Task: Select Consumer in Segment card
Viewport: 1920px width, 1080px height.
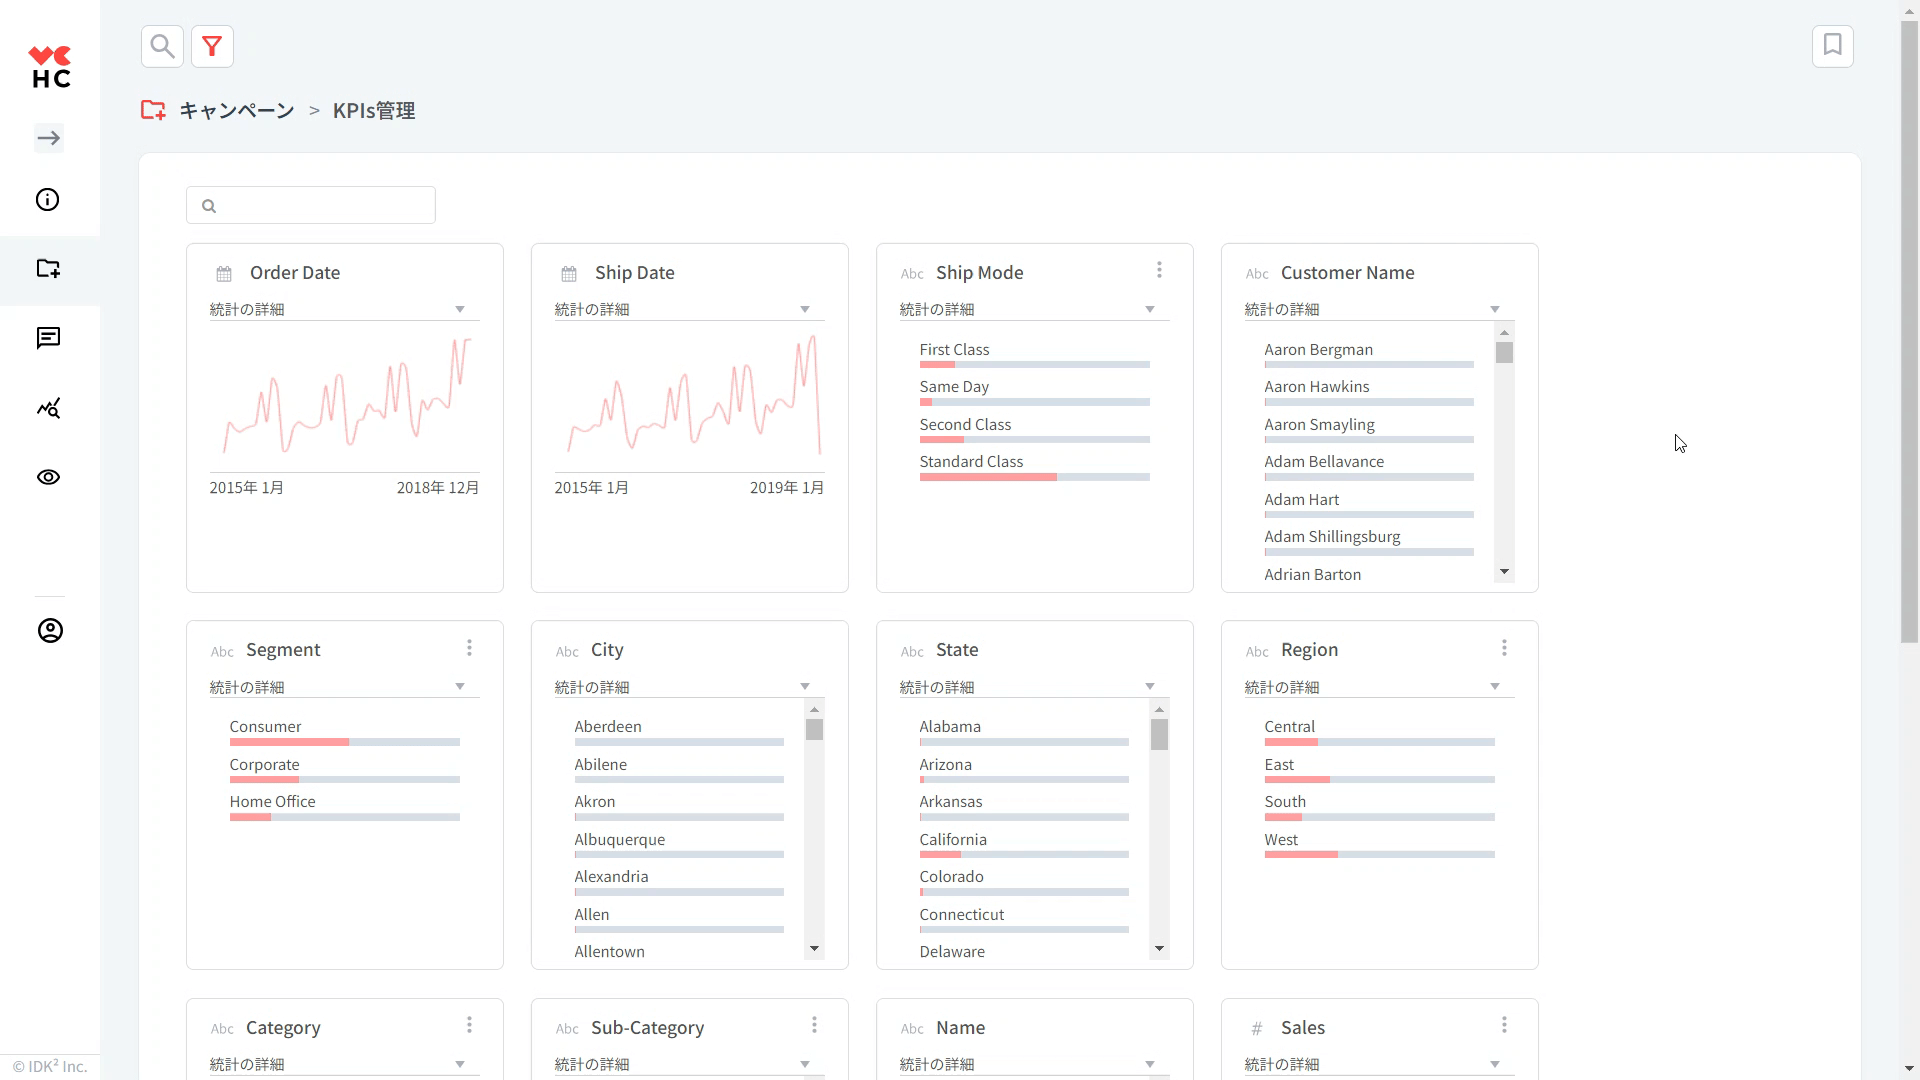Action: tap(266, 727)
